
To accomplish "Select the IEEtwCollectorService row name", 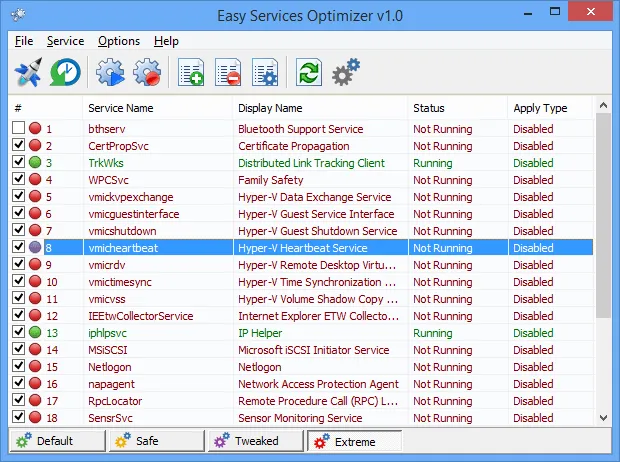I will click(x=141, y=316).
